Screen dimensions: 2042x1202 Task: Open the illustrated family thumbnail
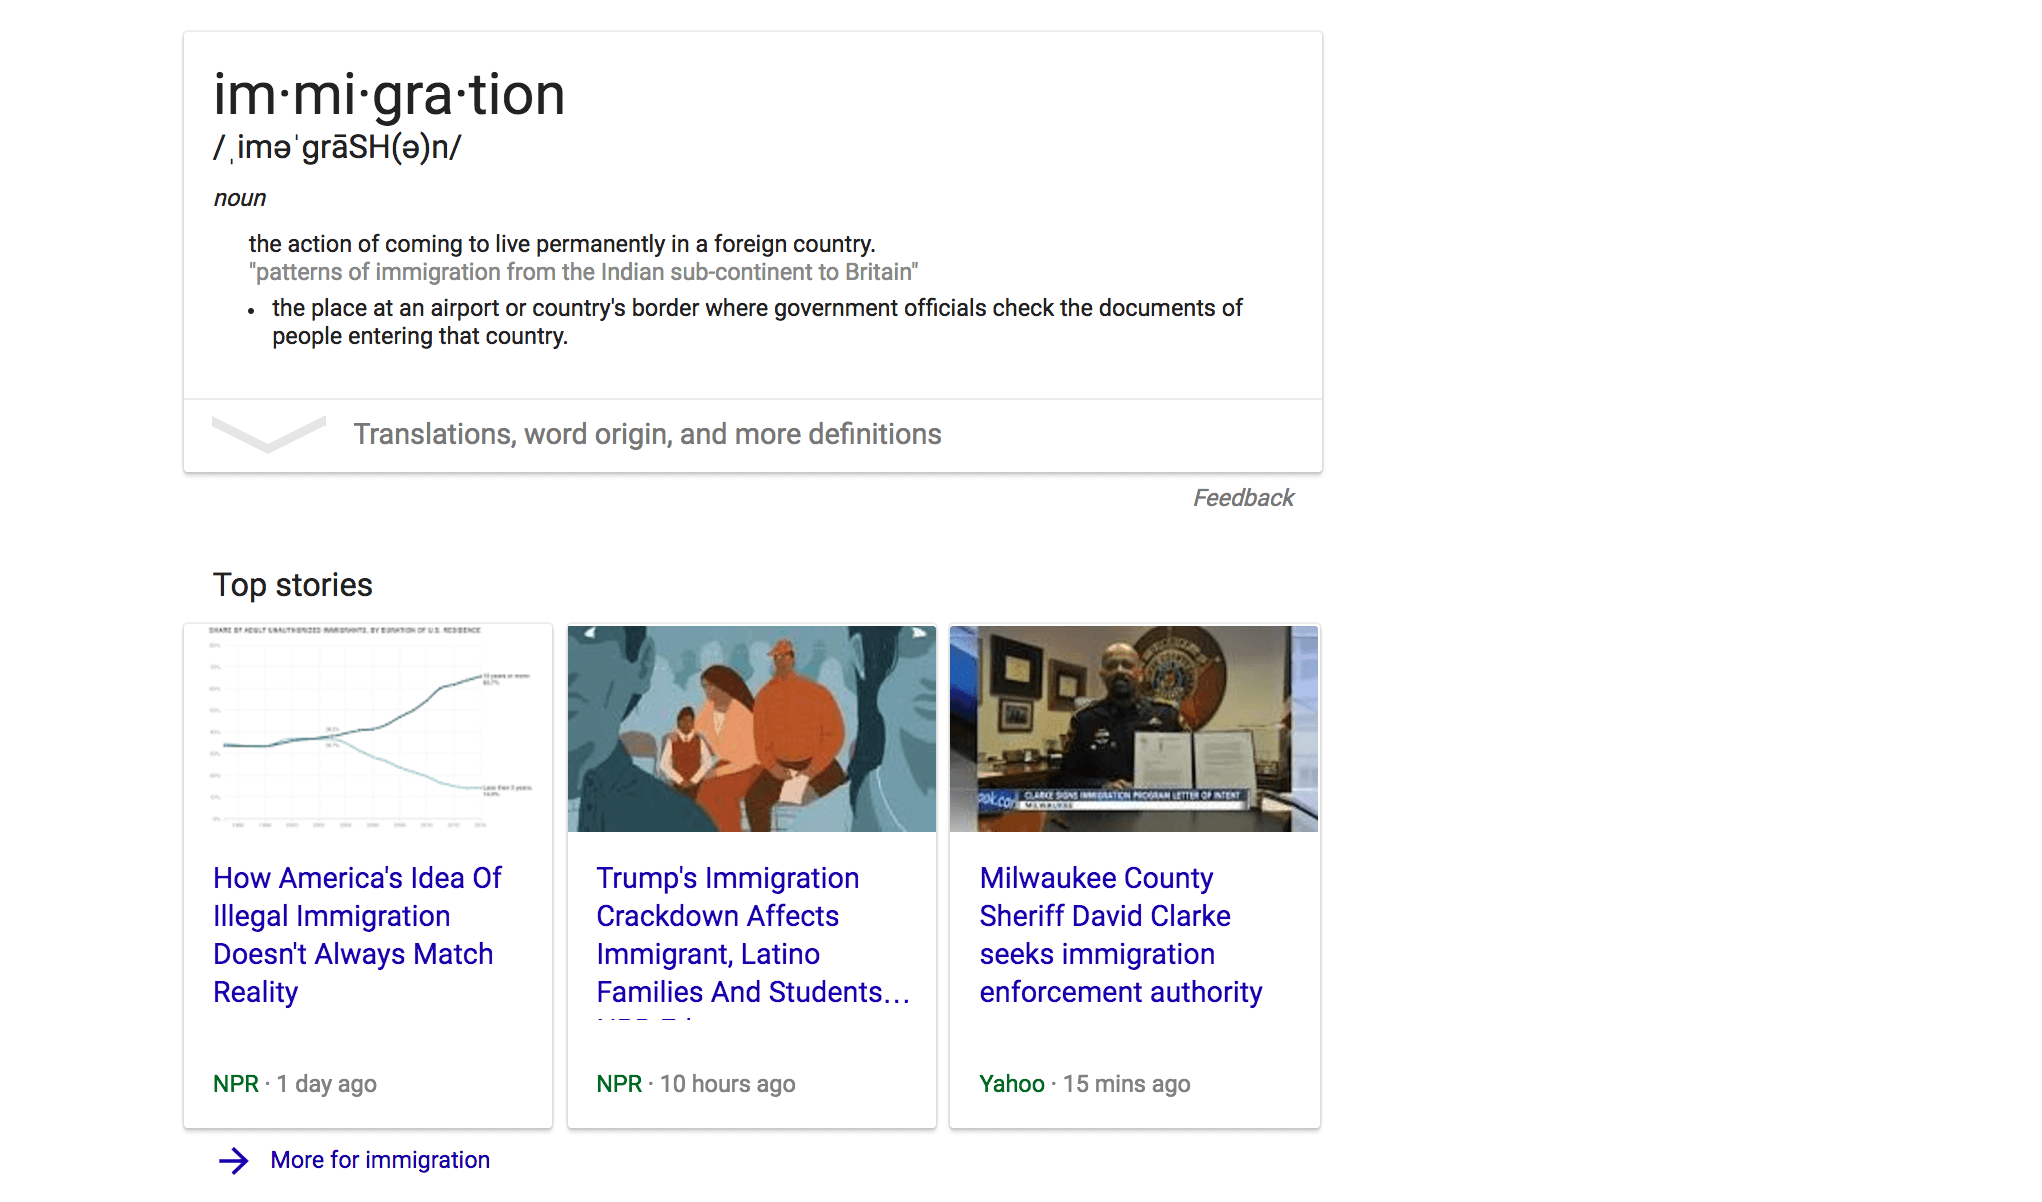coord(752,729)
